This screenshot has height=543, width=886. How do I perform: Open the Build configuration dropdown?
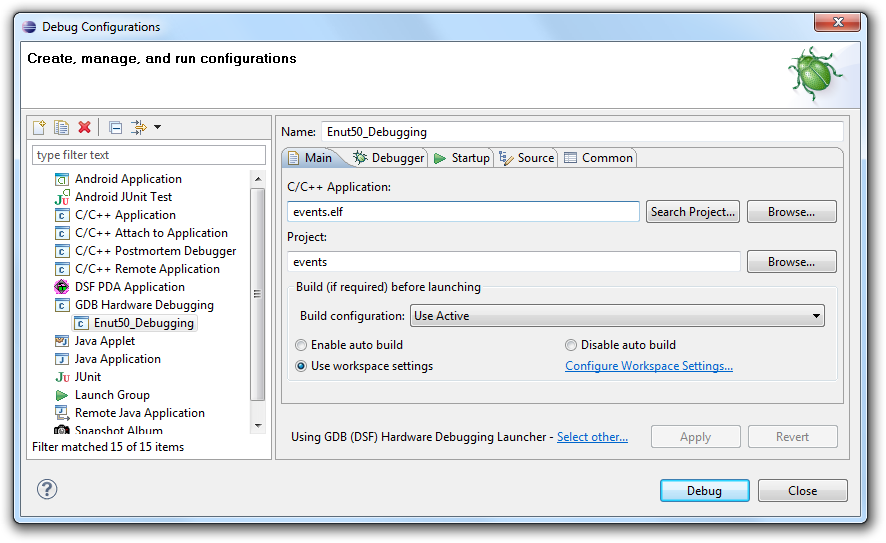(617, 316)
